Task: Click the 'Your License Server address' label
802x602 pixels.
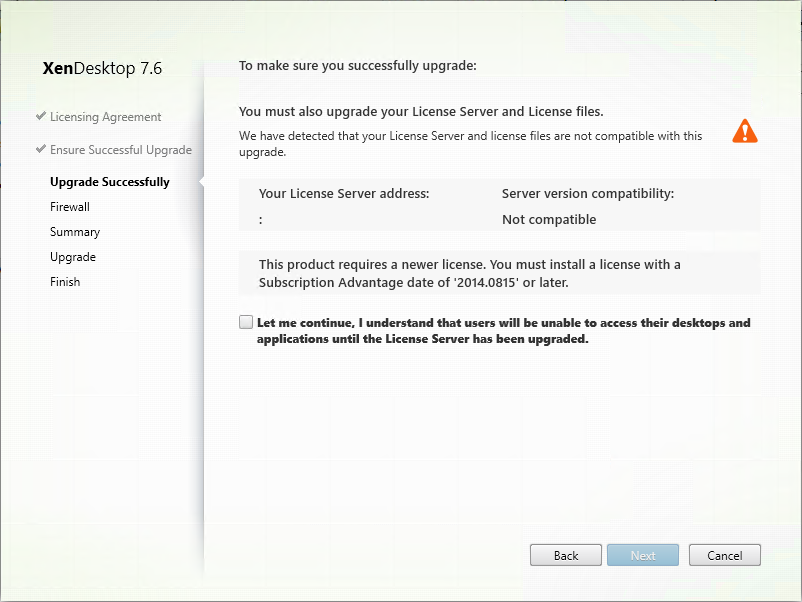Action: point(344,194)
